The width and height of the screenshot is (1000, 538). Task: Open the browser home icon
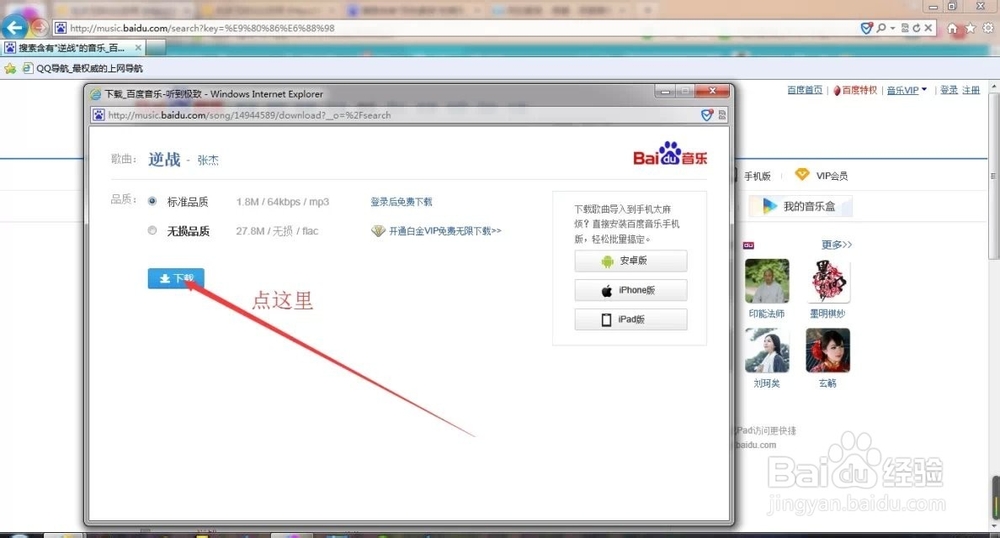(952, 28)
